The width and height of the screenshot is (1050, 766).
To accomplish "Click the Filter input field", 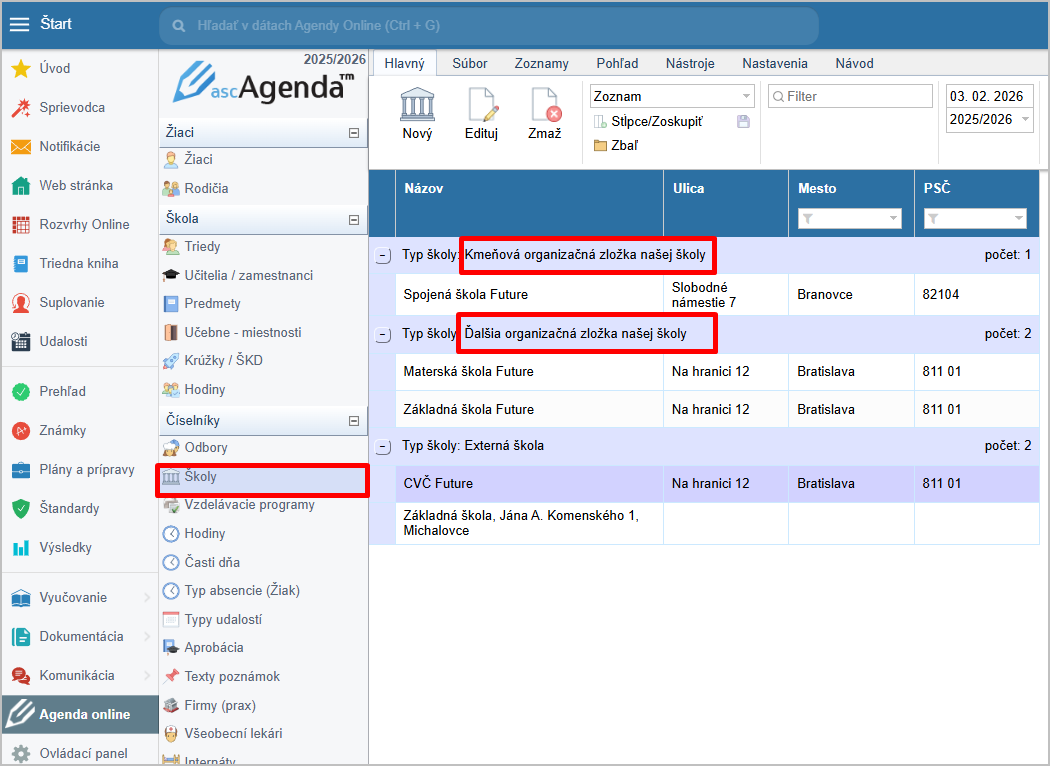I will coord(856,97).
